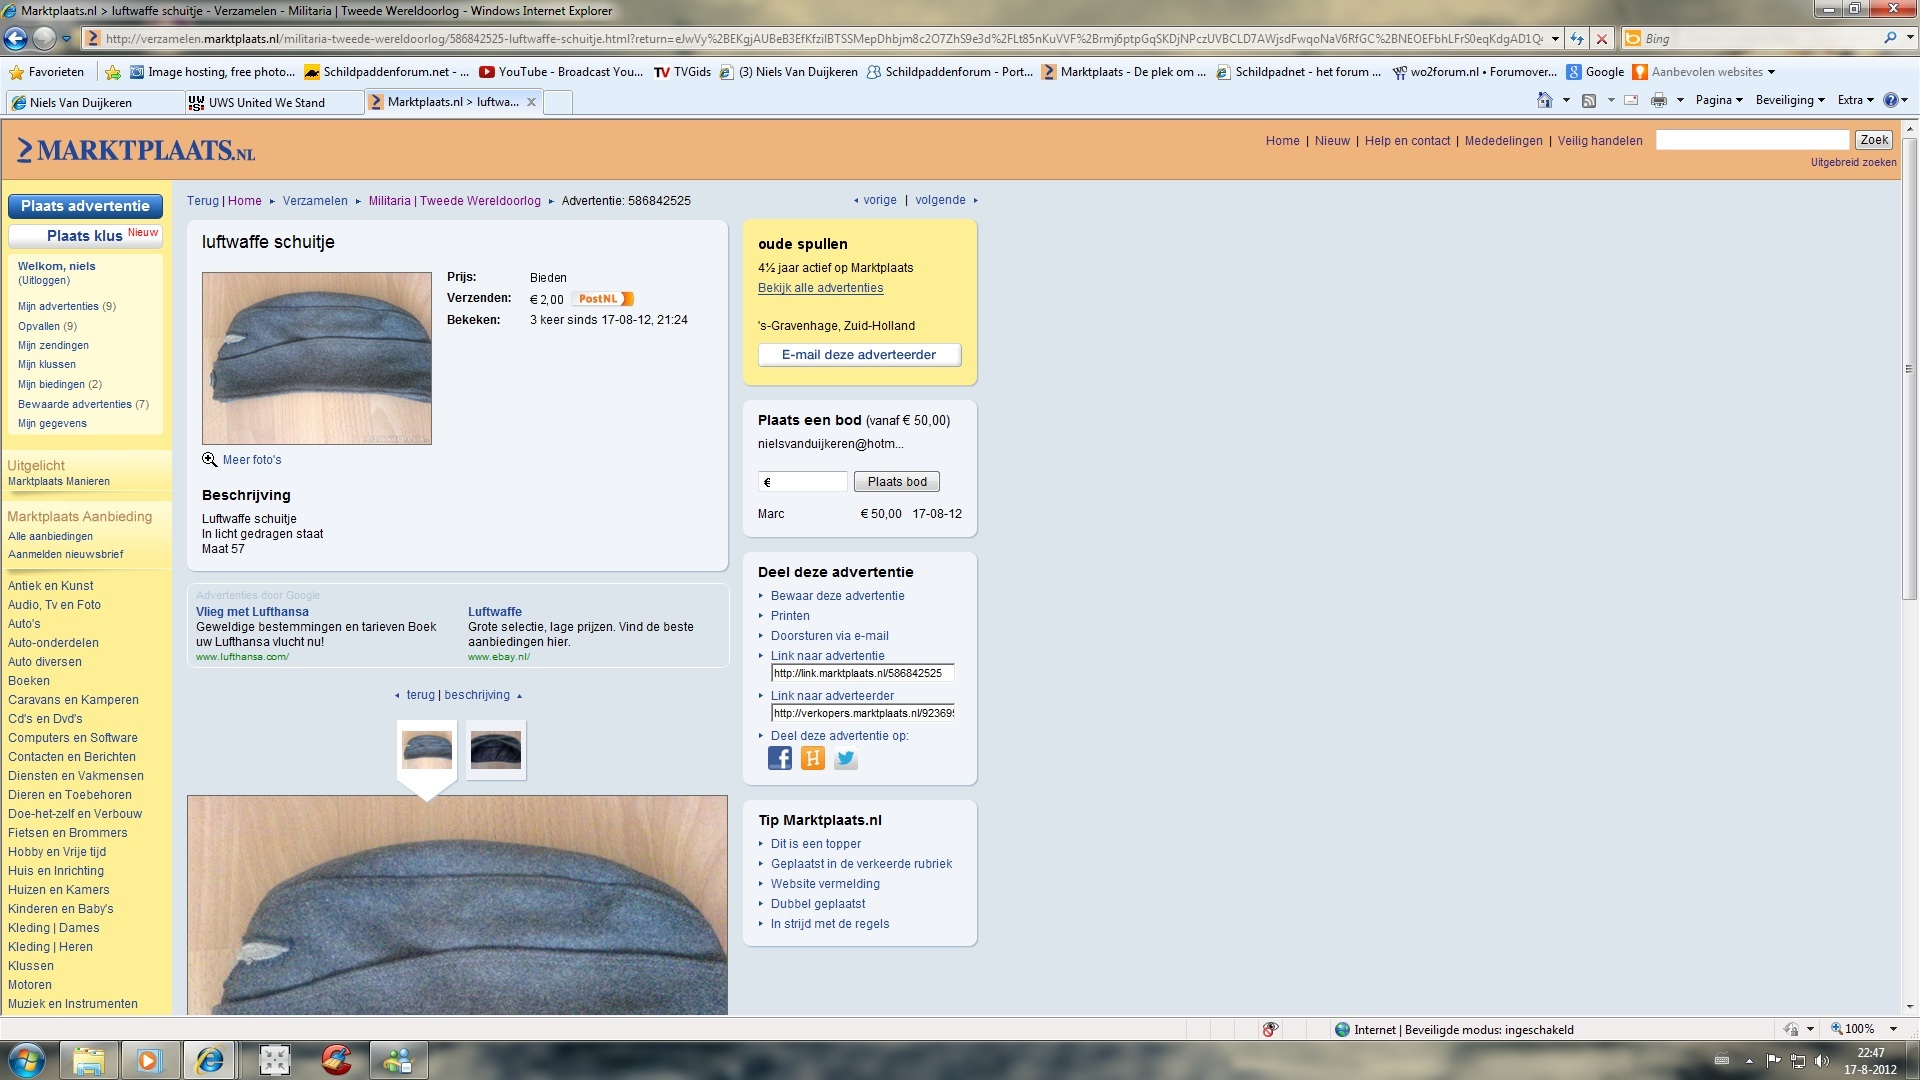Click the Bing search magnifier icon
The width and height of the screenshot is (1920, 1080).
point(1890,39)
